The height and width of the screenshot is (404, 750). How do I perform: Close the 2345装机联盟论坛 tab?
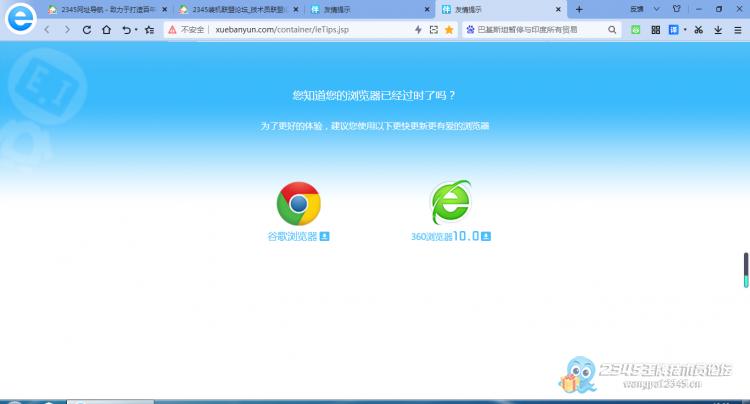(296, 10)
